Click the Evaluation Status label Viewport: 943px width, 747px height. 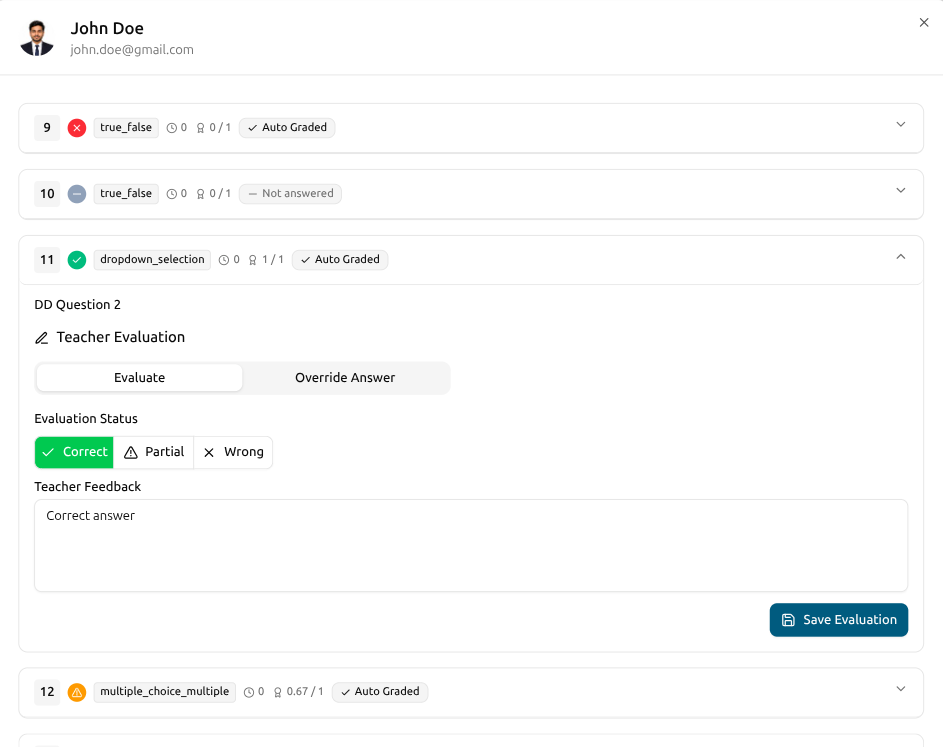(x=86, y=419)
